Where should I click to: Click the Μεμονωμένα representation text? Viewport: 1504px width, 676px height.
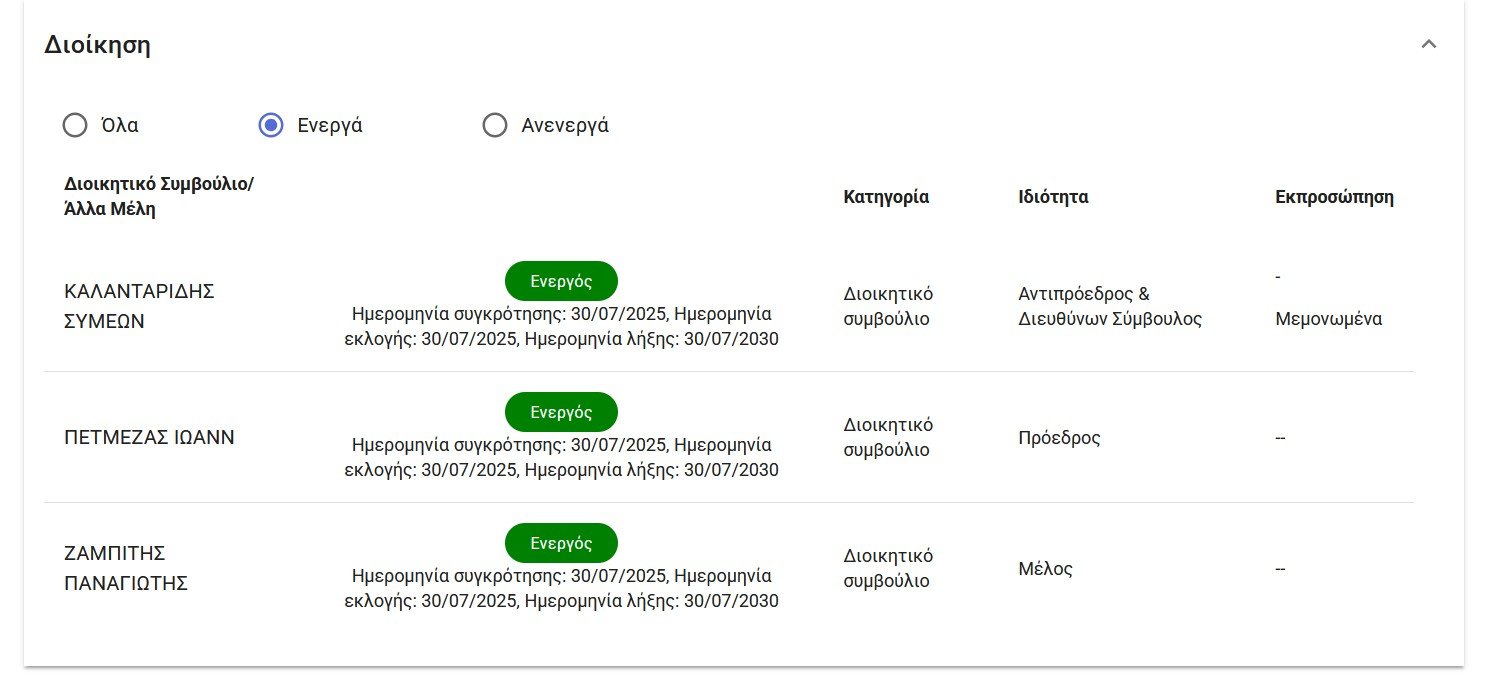click(x=1329, y=320)
